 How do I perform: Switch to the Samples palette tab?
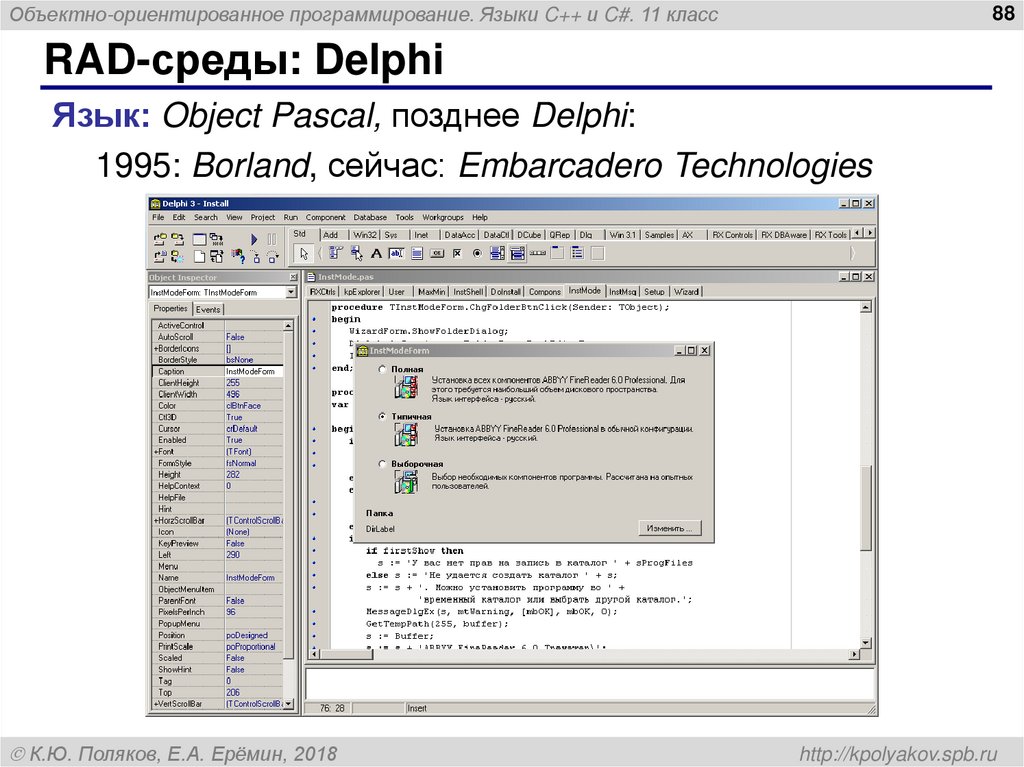coord(659,235)
